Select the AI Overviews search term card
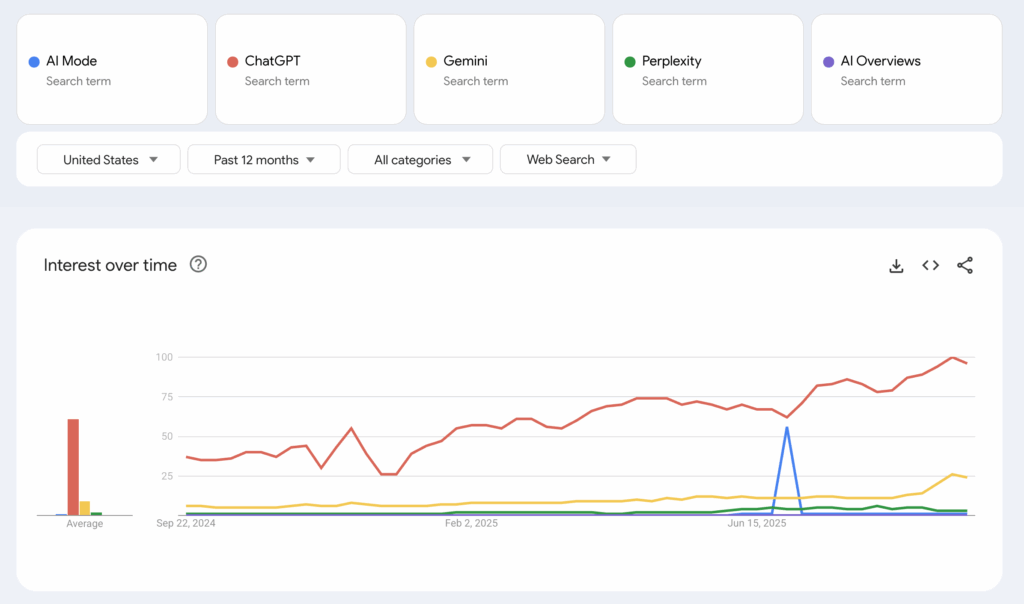 click(x=906, y=69)
